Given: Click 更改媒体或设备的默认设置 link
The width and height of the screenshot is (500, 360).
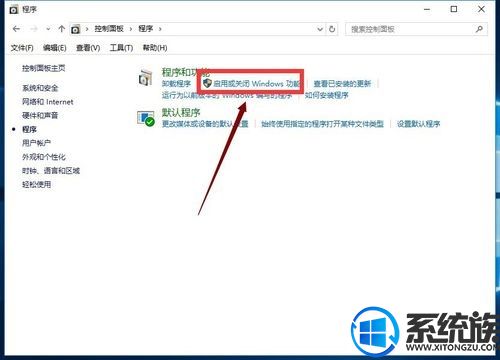Looking at the screenshot, I should (205, 124).
